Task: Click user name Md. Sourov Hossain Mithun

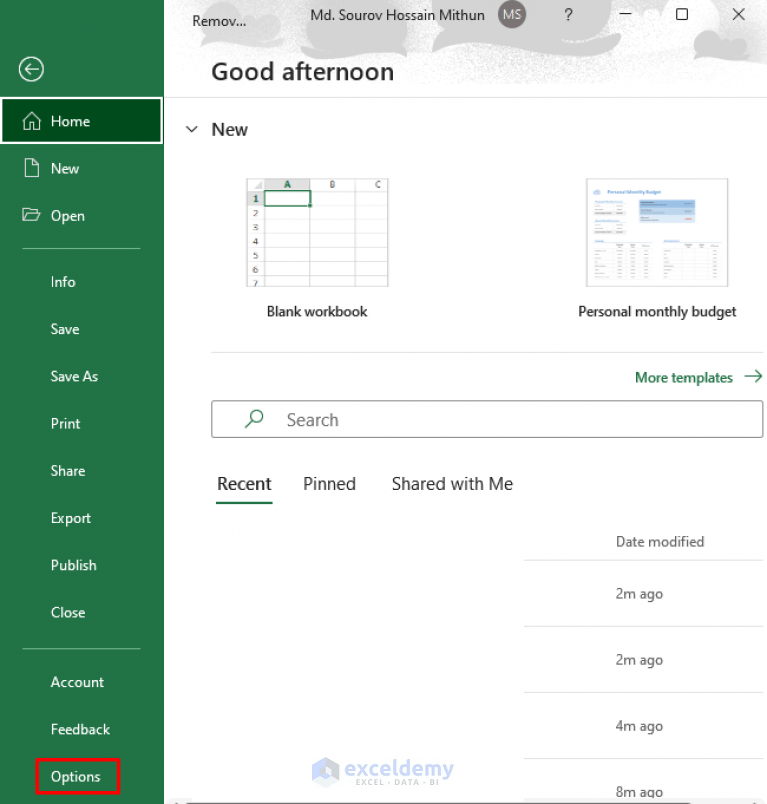Action: tap(397, 15)
